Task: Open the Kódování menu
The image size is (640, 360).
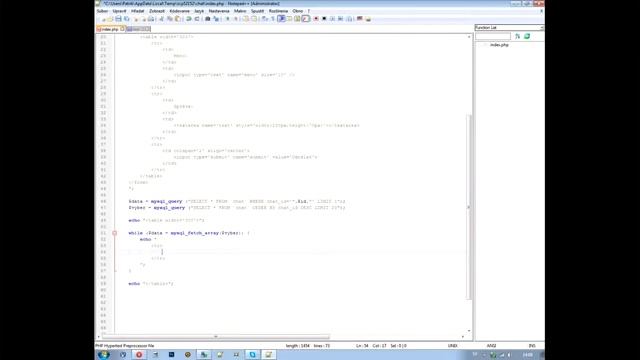Action: pos(180,11)
